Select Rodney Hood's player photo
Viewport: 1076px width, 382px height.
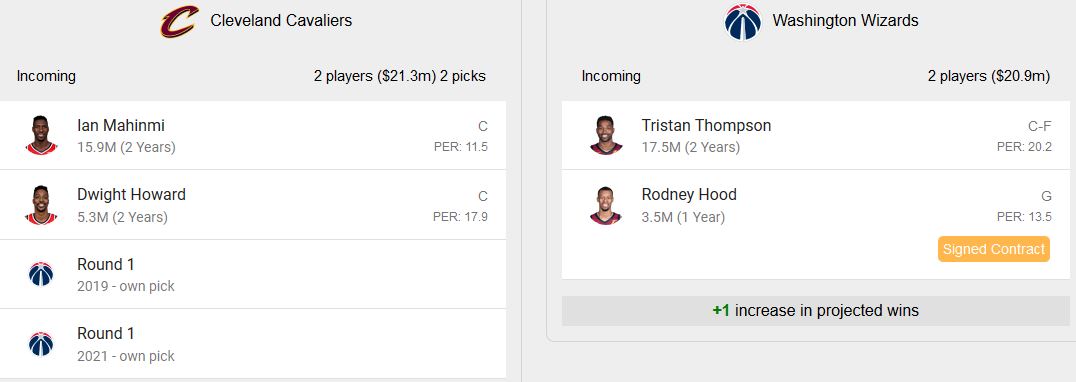point(606,205)
